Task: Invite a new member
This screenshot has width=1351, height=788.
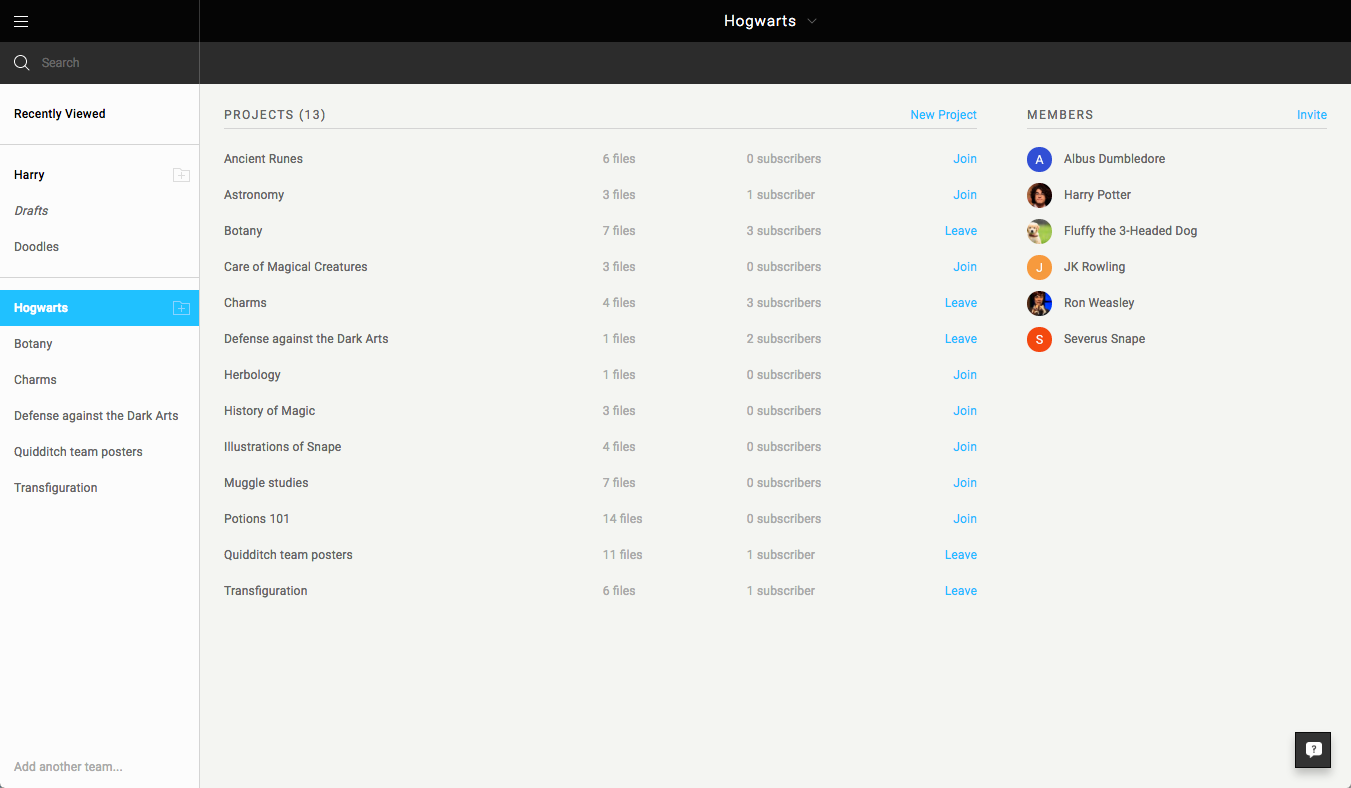Action: pyautogui.click(x=1312, y=115)
